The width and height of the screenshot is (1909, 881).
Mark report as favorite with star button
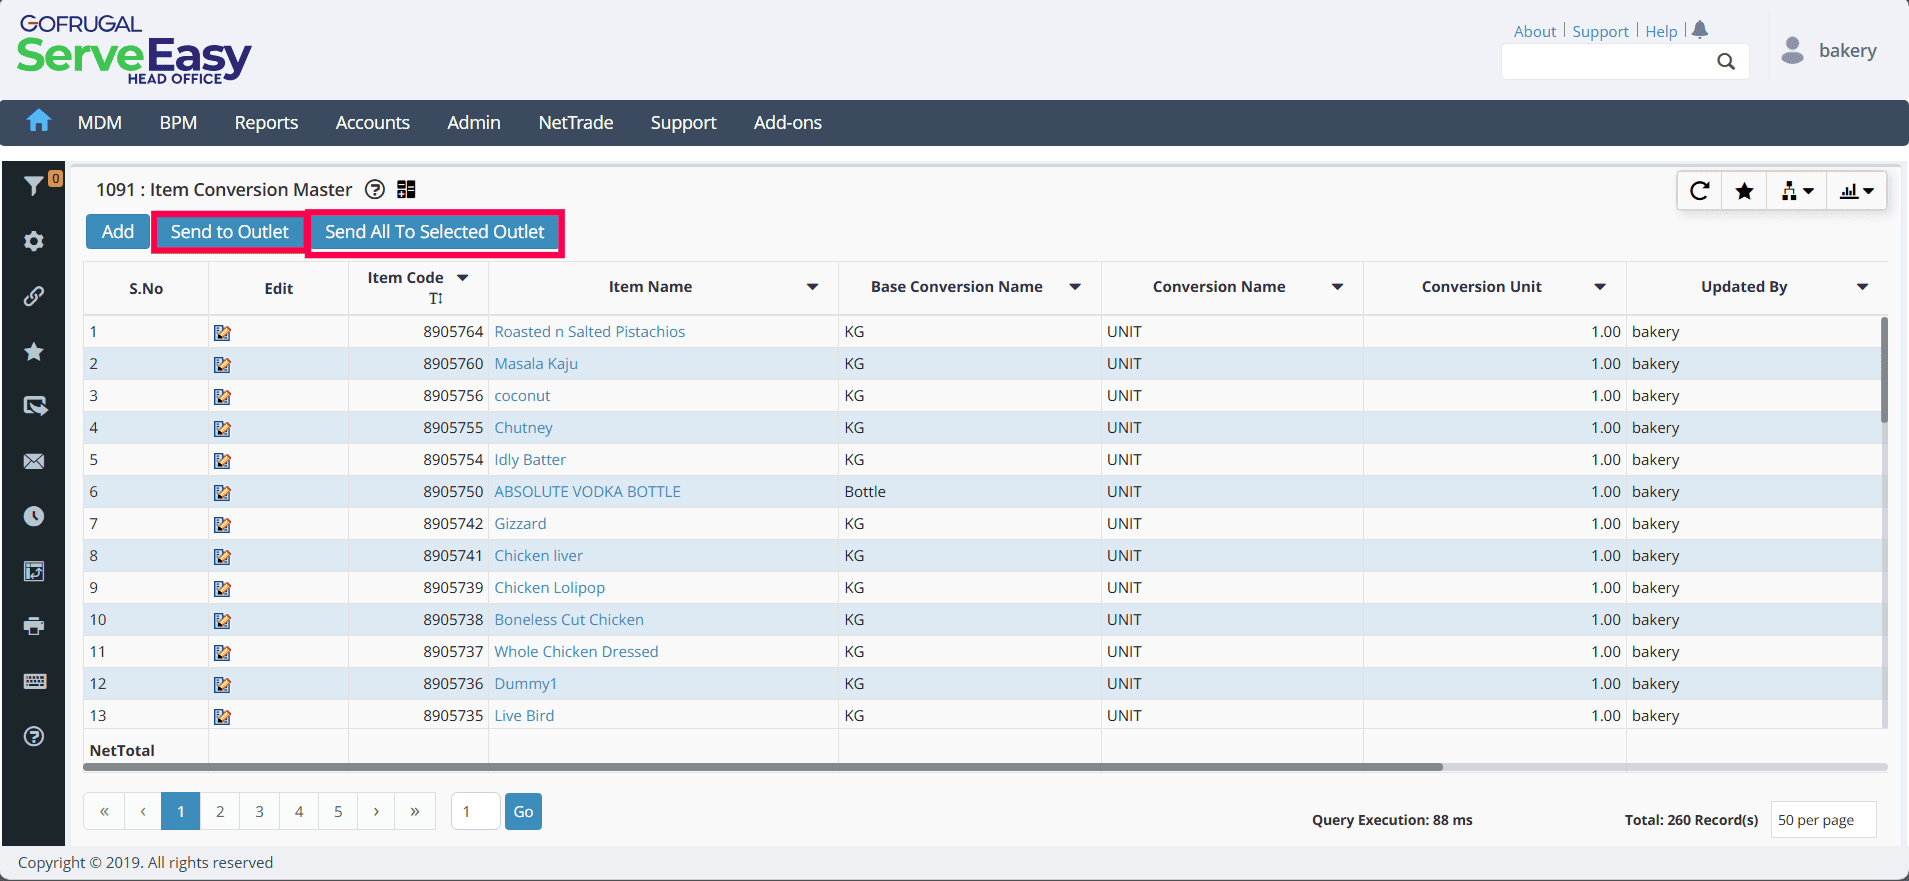point(1744,191)
